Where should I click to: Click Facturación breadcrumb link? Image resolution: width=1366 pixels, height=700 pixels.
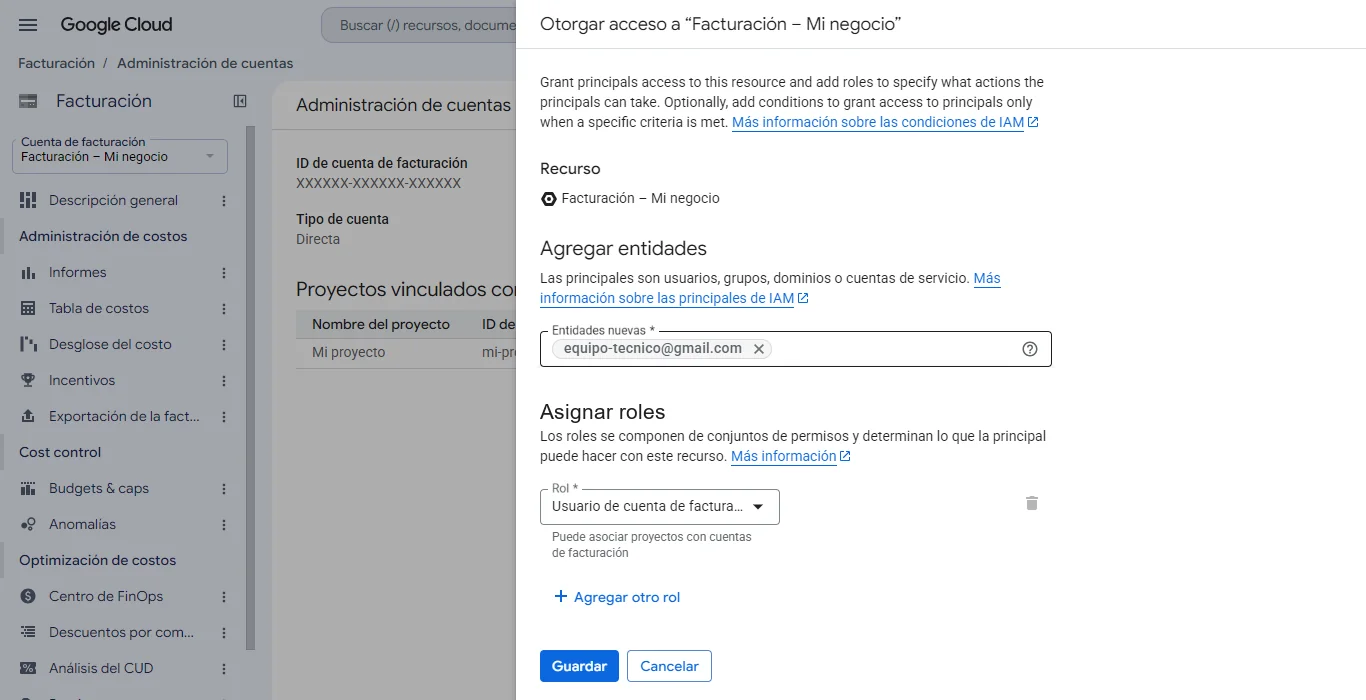(x=56, y=63)
